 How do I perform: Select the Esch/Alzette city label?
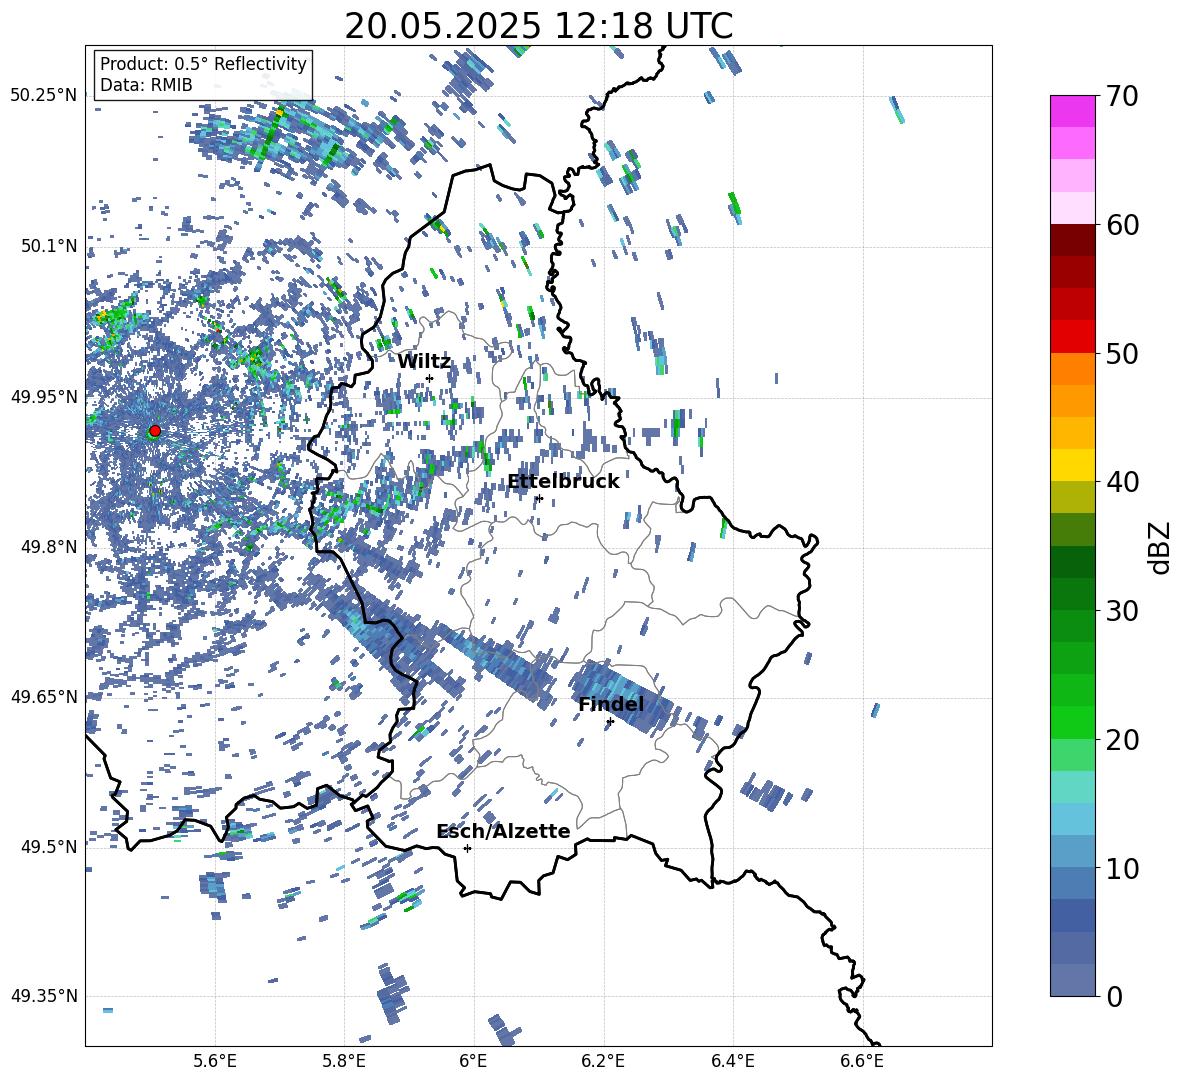pos(503,831)
